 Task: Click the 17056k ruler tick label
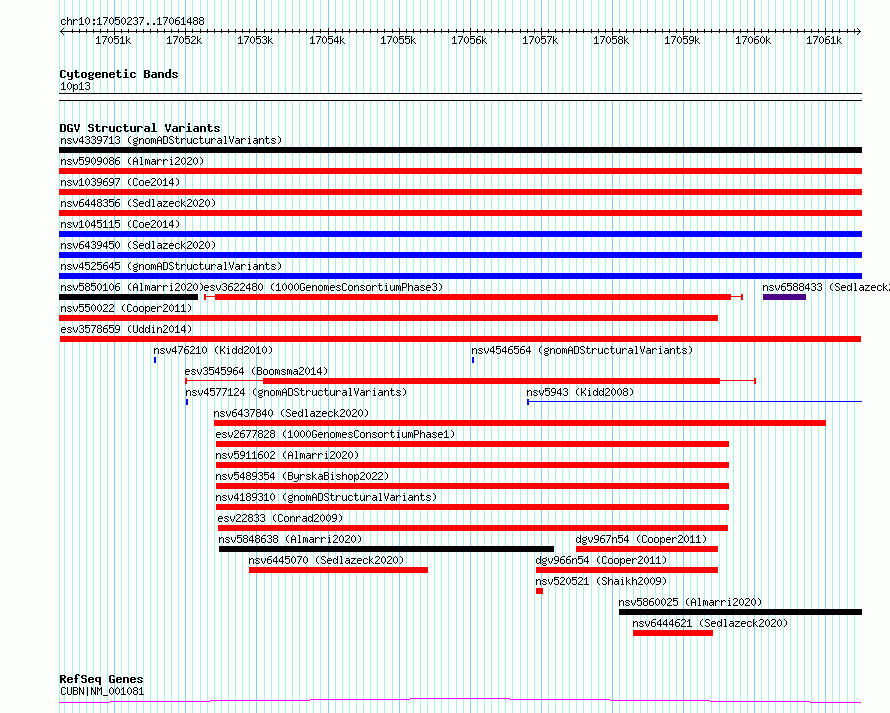click(469, 40)
